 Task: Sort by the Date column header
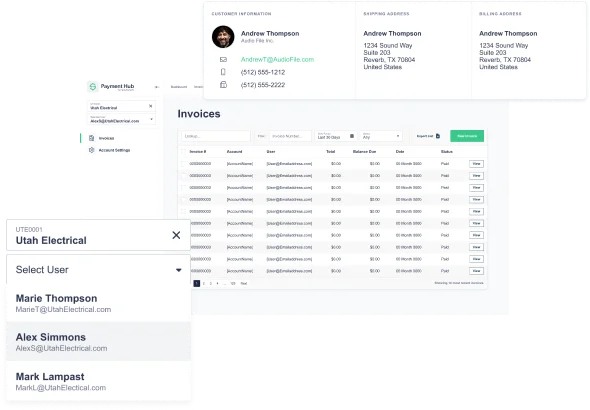pyautogui.click(x=400, y=152)
